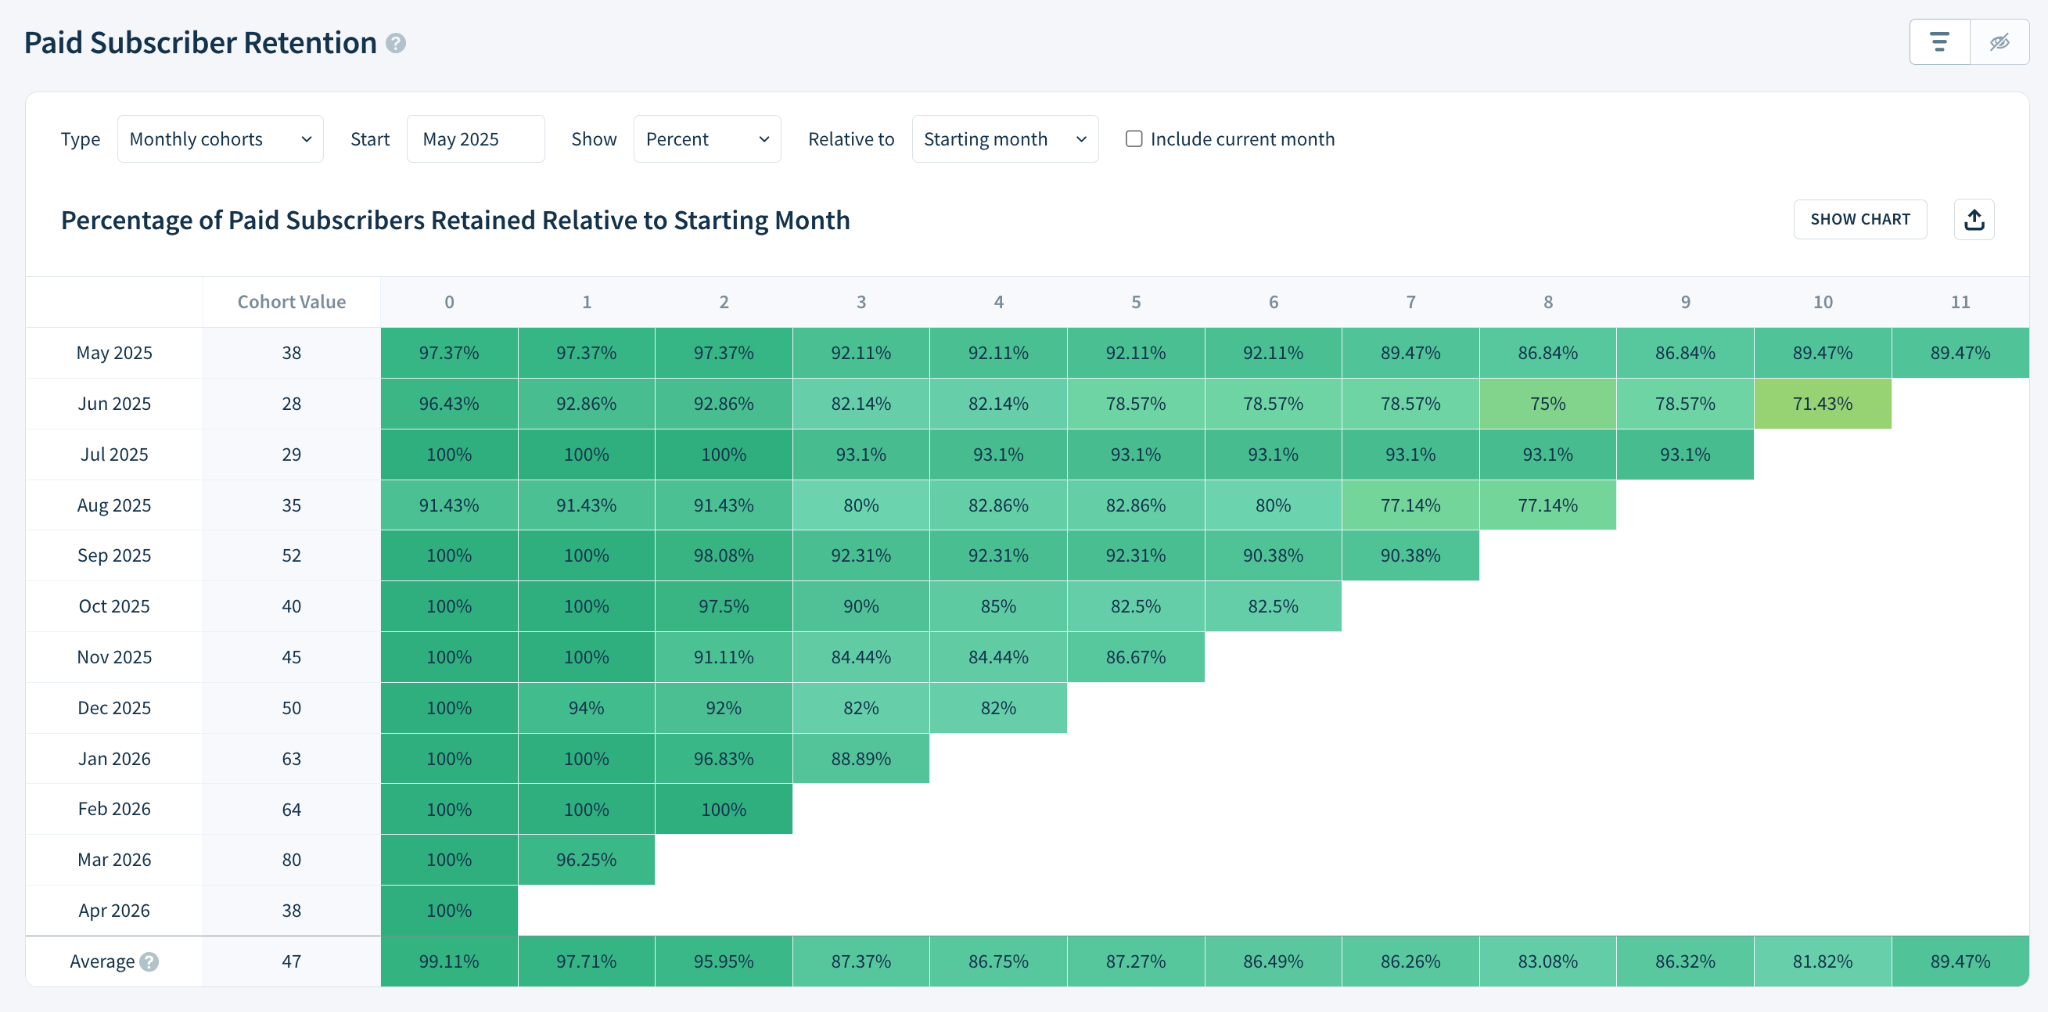The image size is (2048, 1012).
Task: Click the 86.67% cell in Nov 2025 row
Action: coord(1136,658)
